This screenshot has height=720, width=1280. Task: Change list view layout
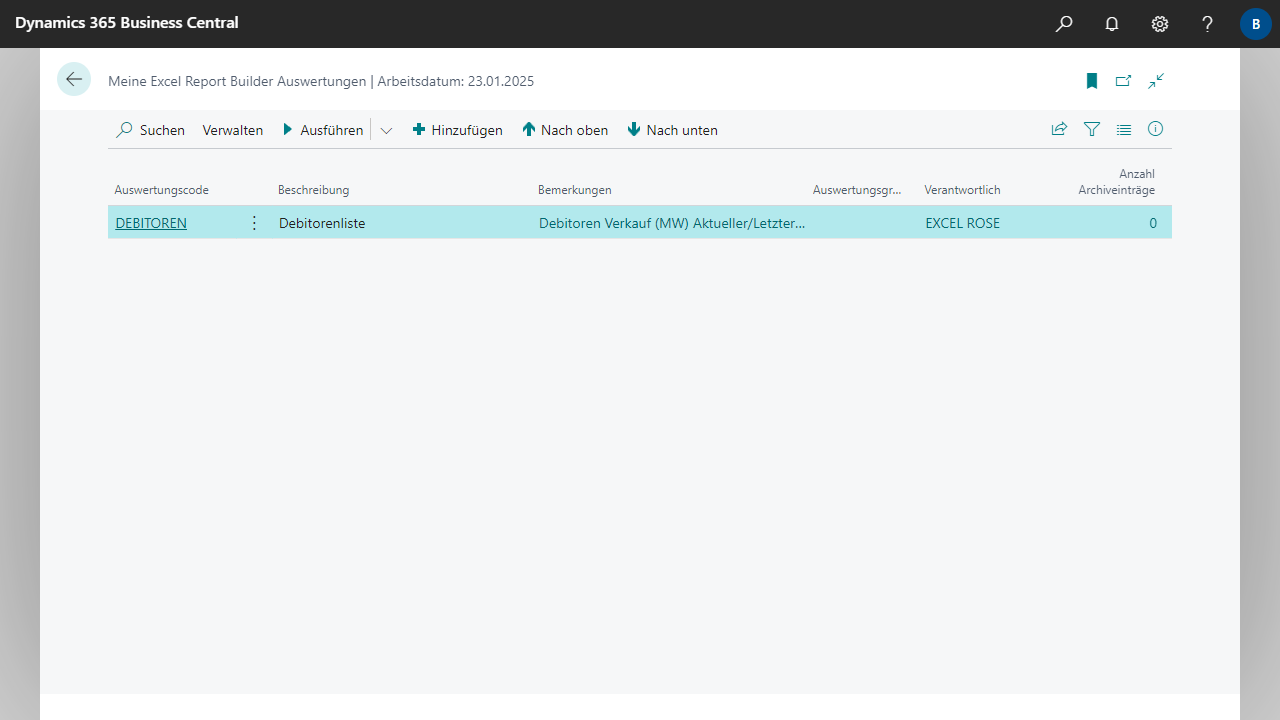point(1124,129)
